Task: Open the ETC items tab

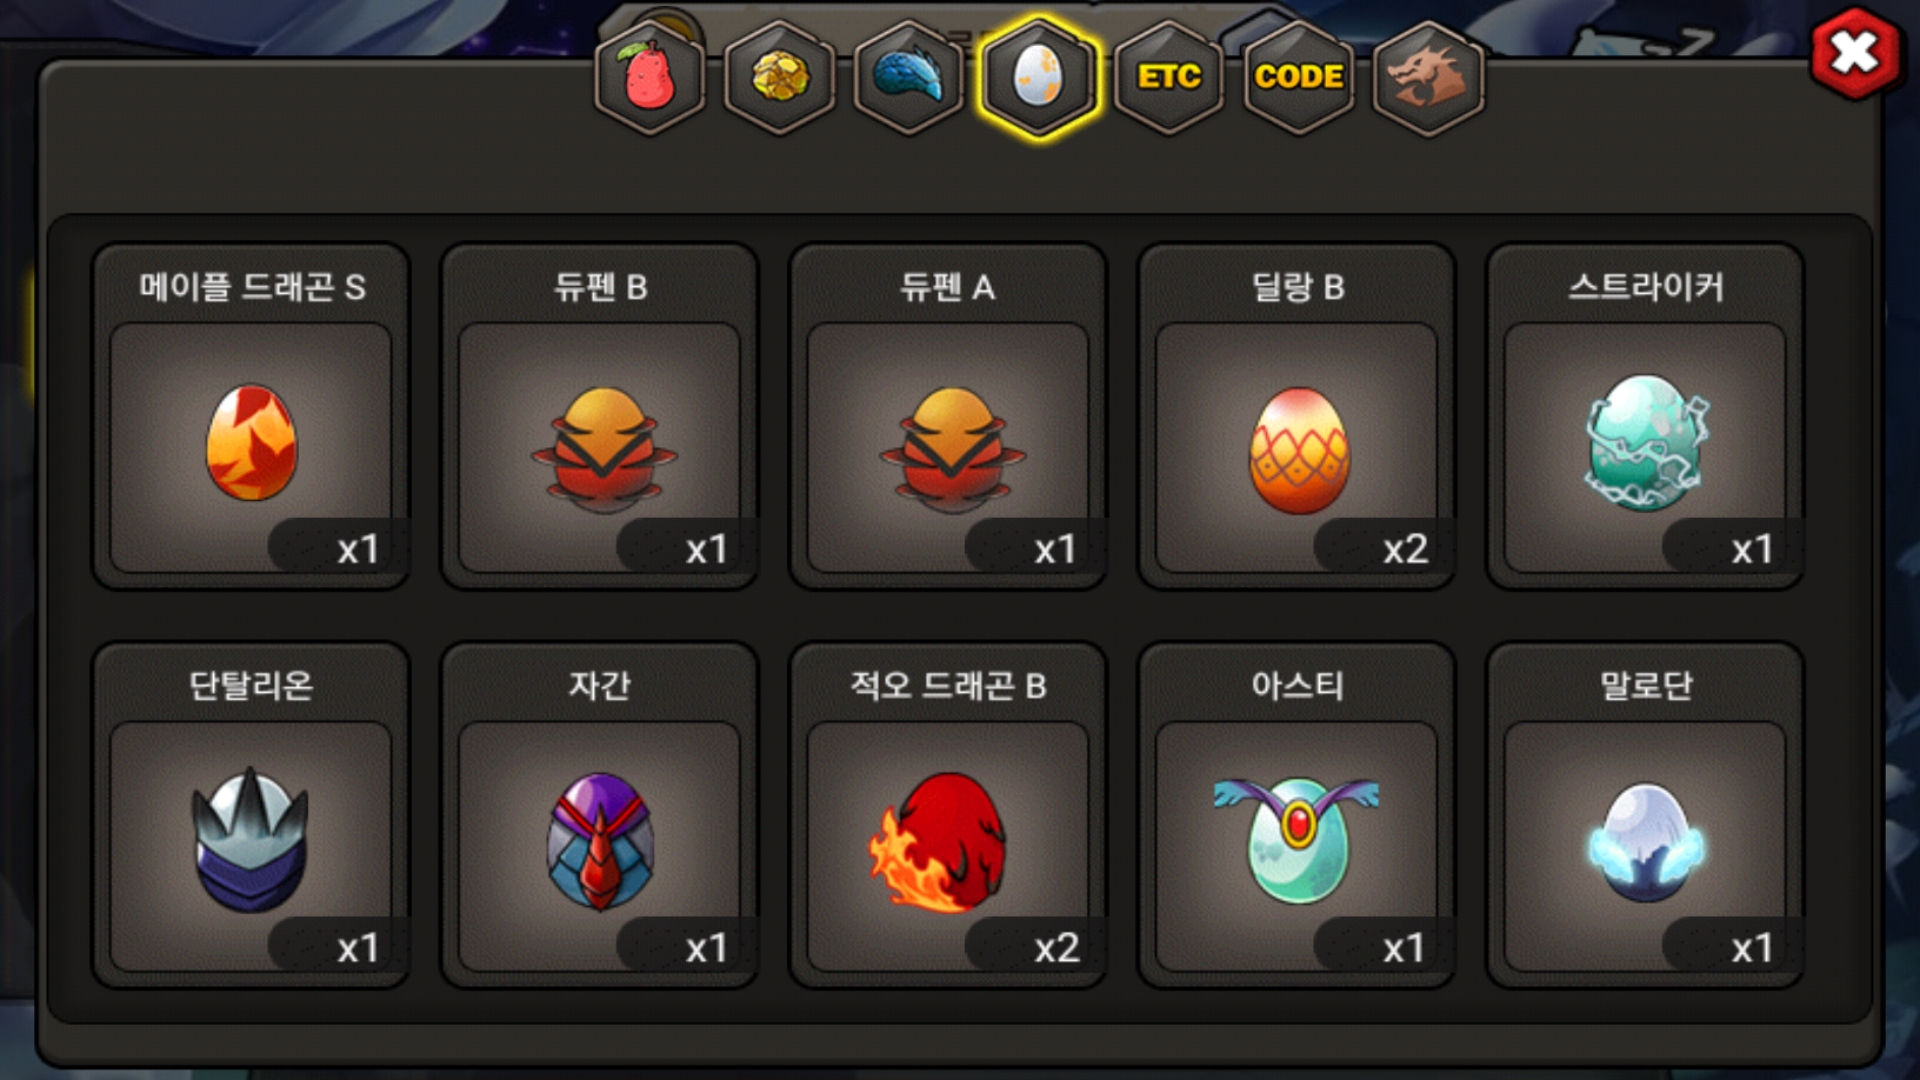Action: (x=1169, y=78)
